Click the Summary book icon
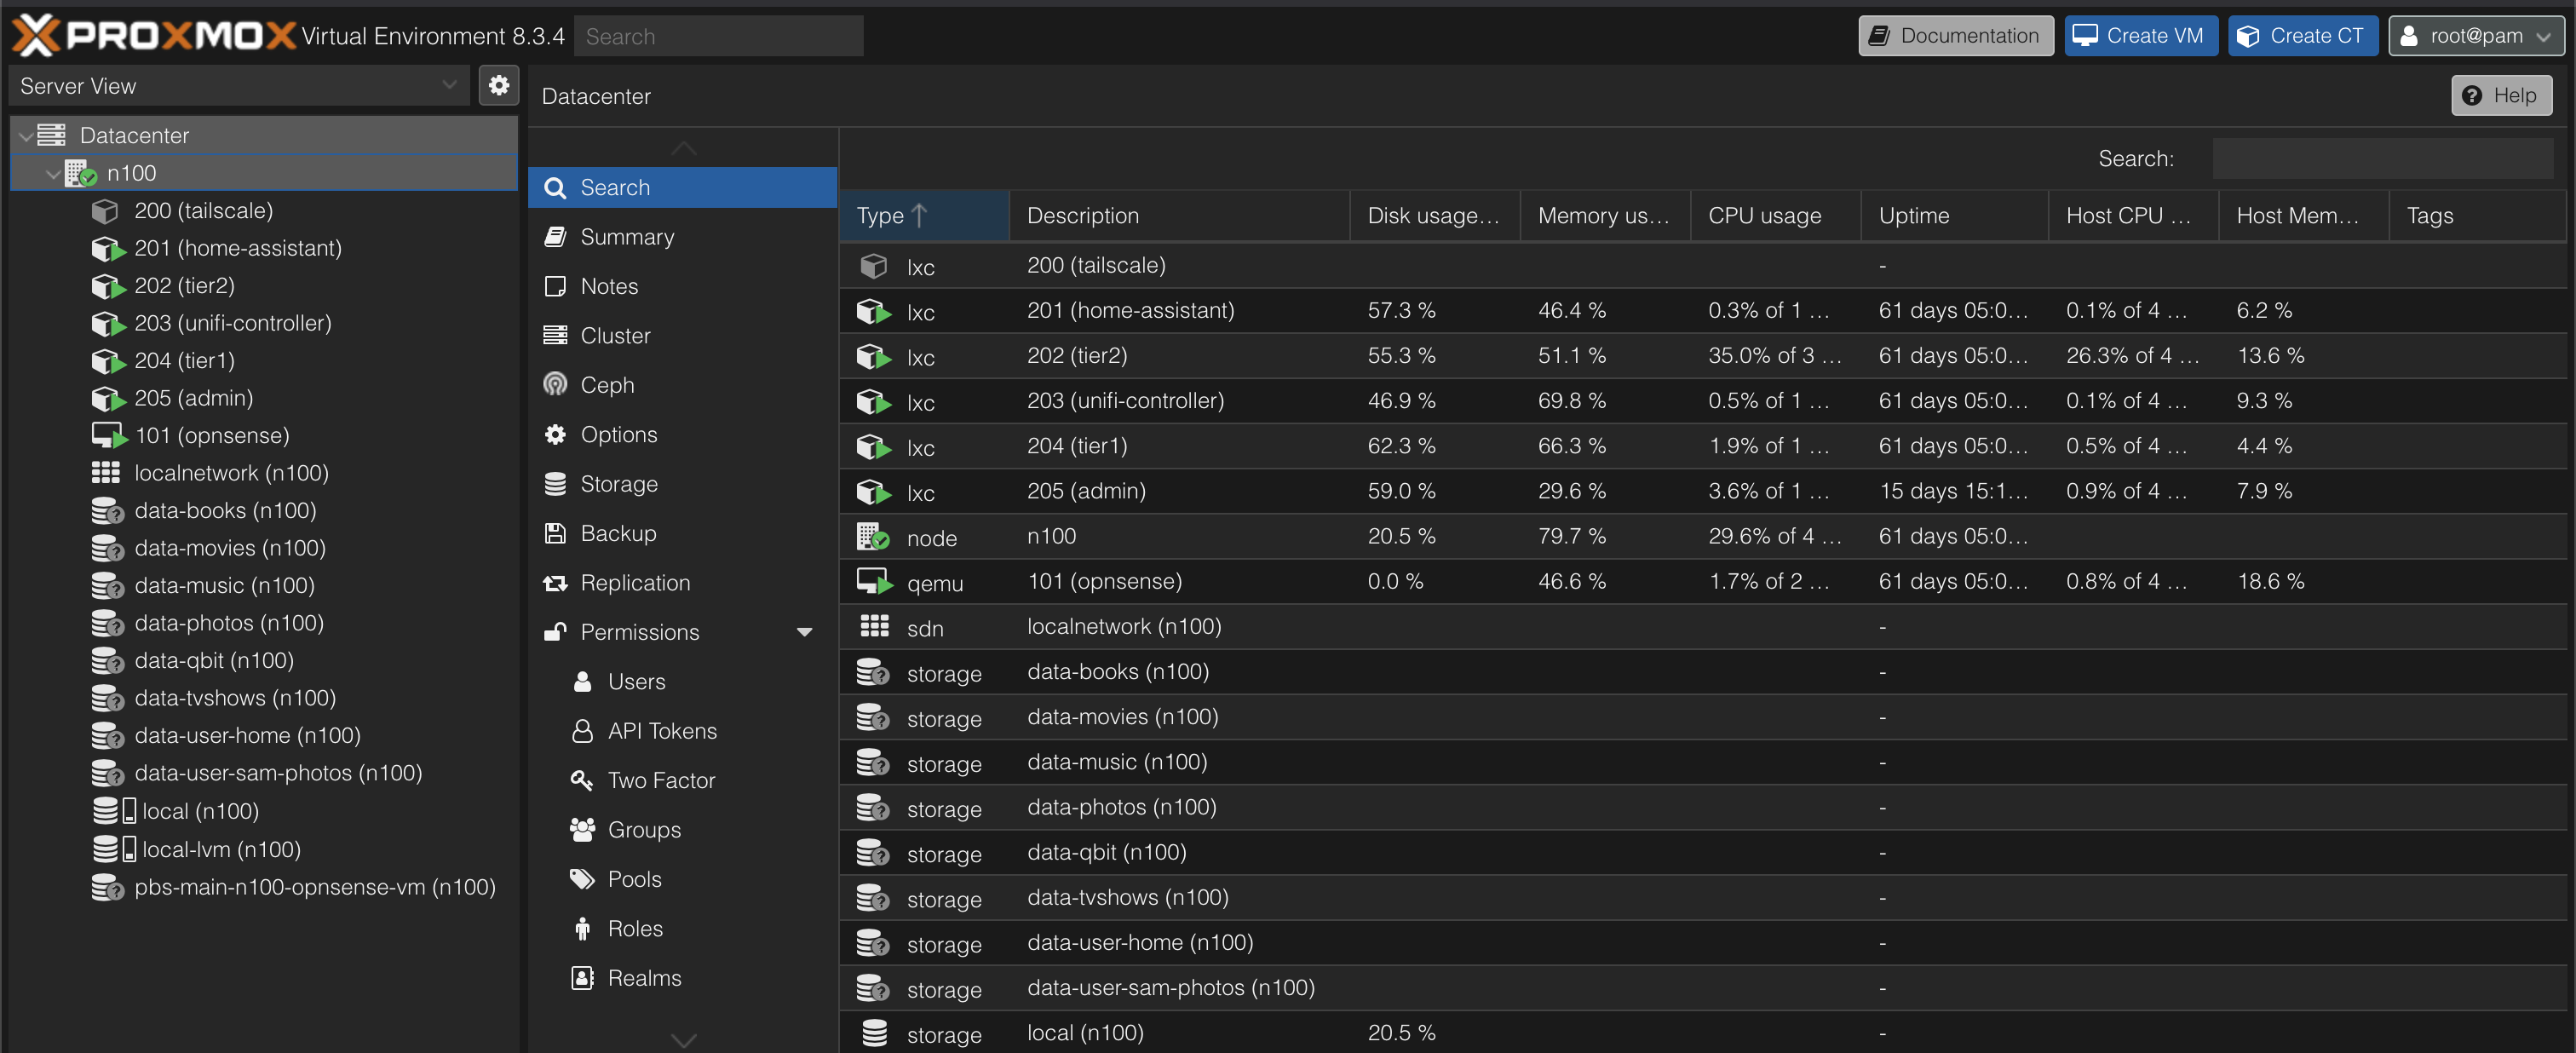The image size is (2576, 1053). (x=555, y=237)
